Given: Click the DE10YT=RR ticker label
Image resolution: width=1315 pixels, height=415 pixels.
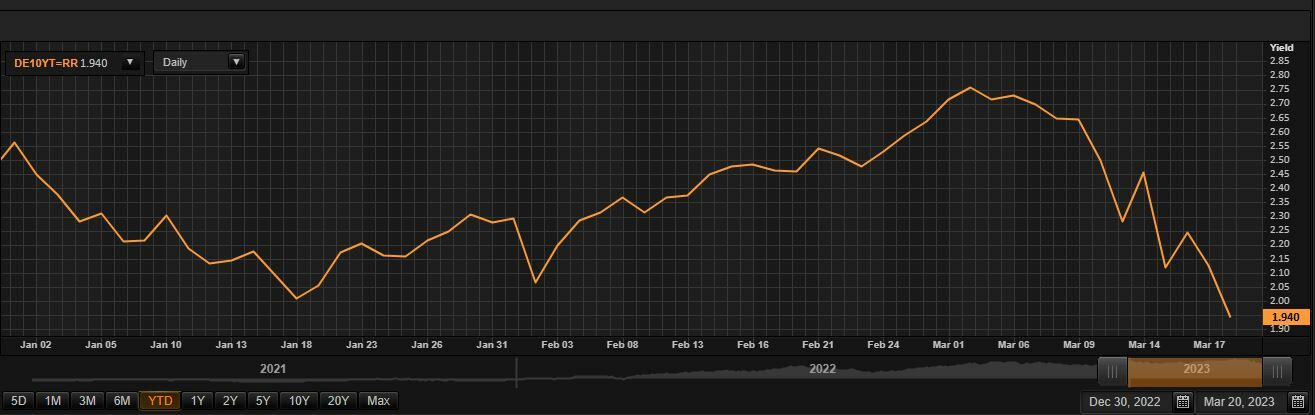Looking at the screenshot, I should pyautogui.click(x=46, y=62).
